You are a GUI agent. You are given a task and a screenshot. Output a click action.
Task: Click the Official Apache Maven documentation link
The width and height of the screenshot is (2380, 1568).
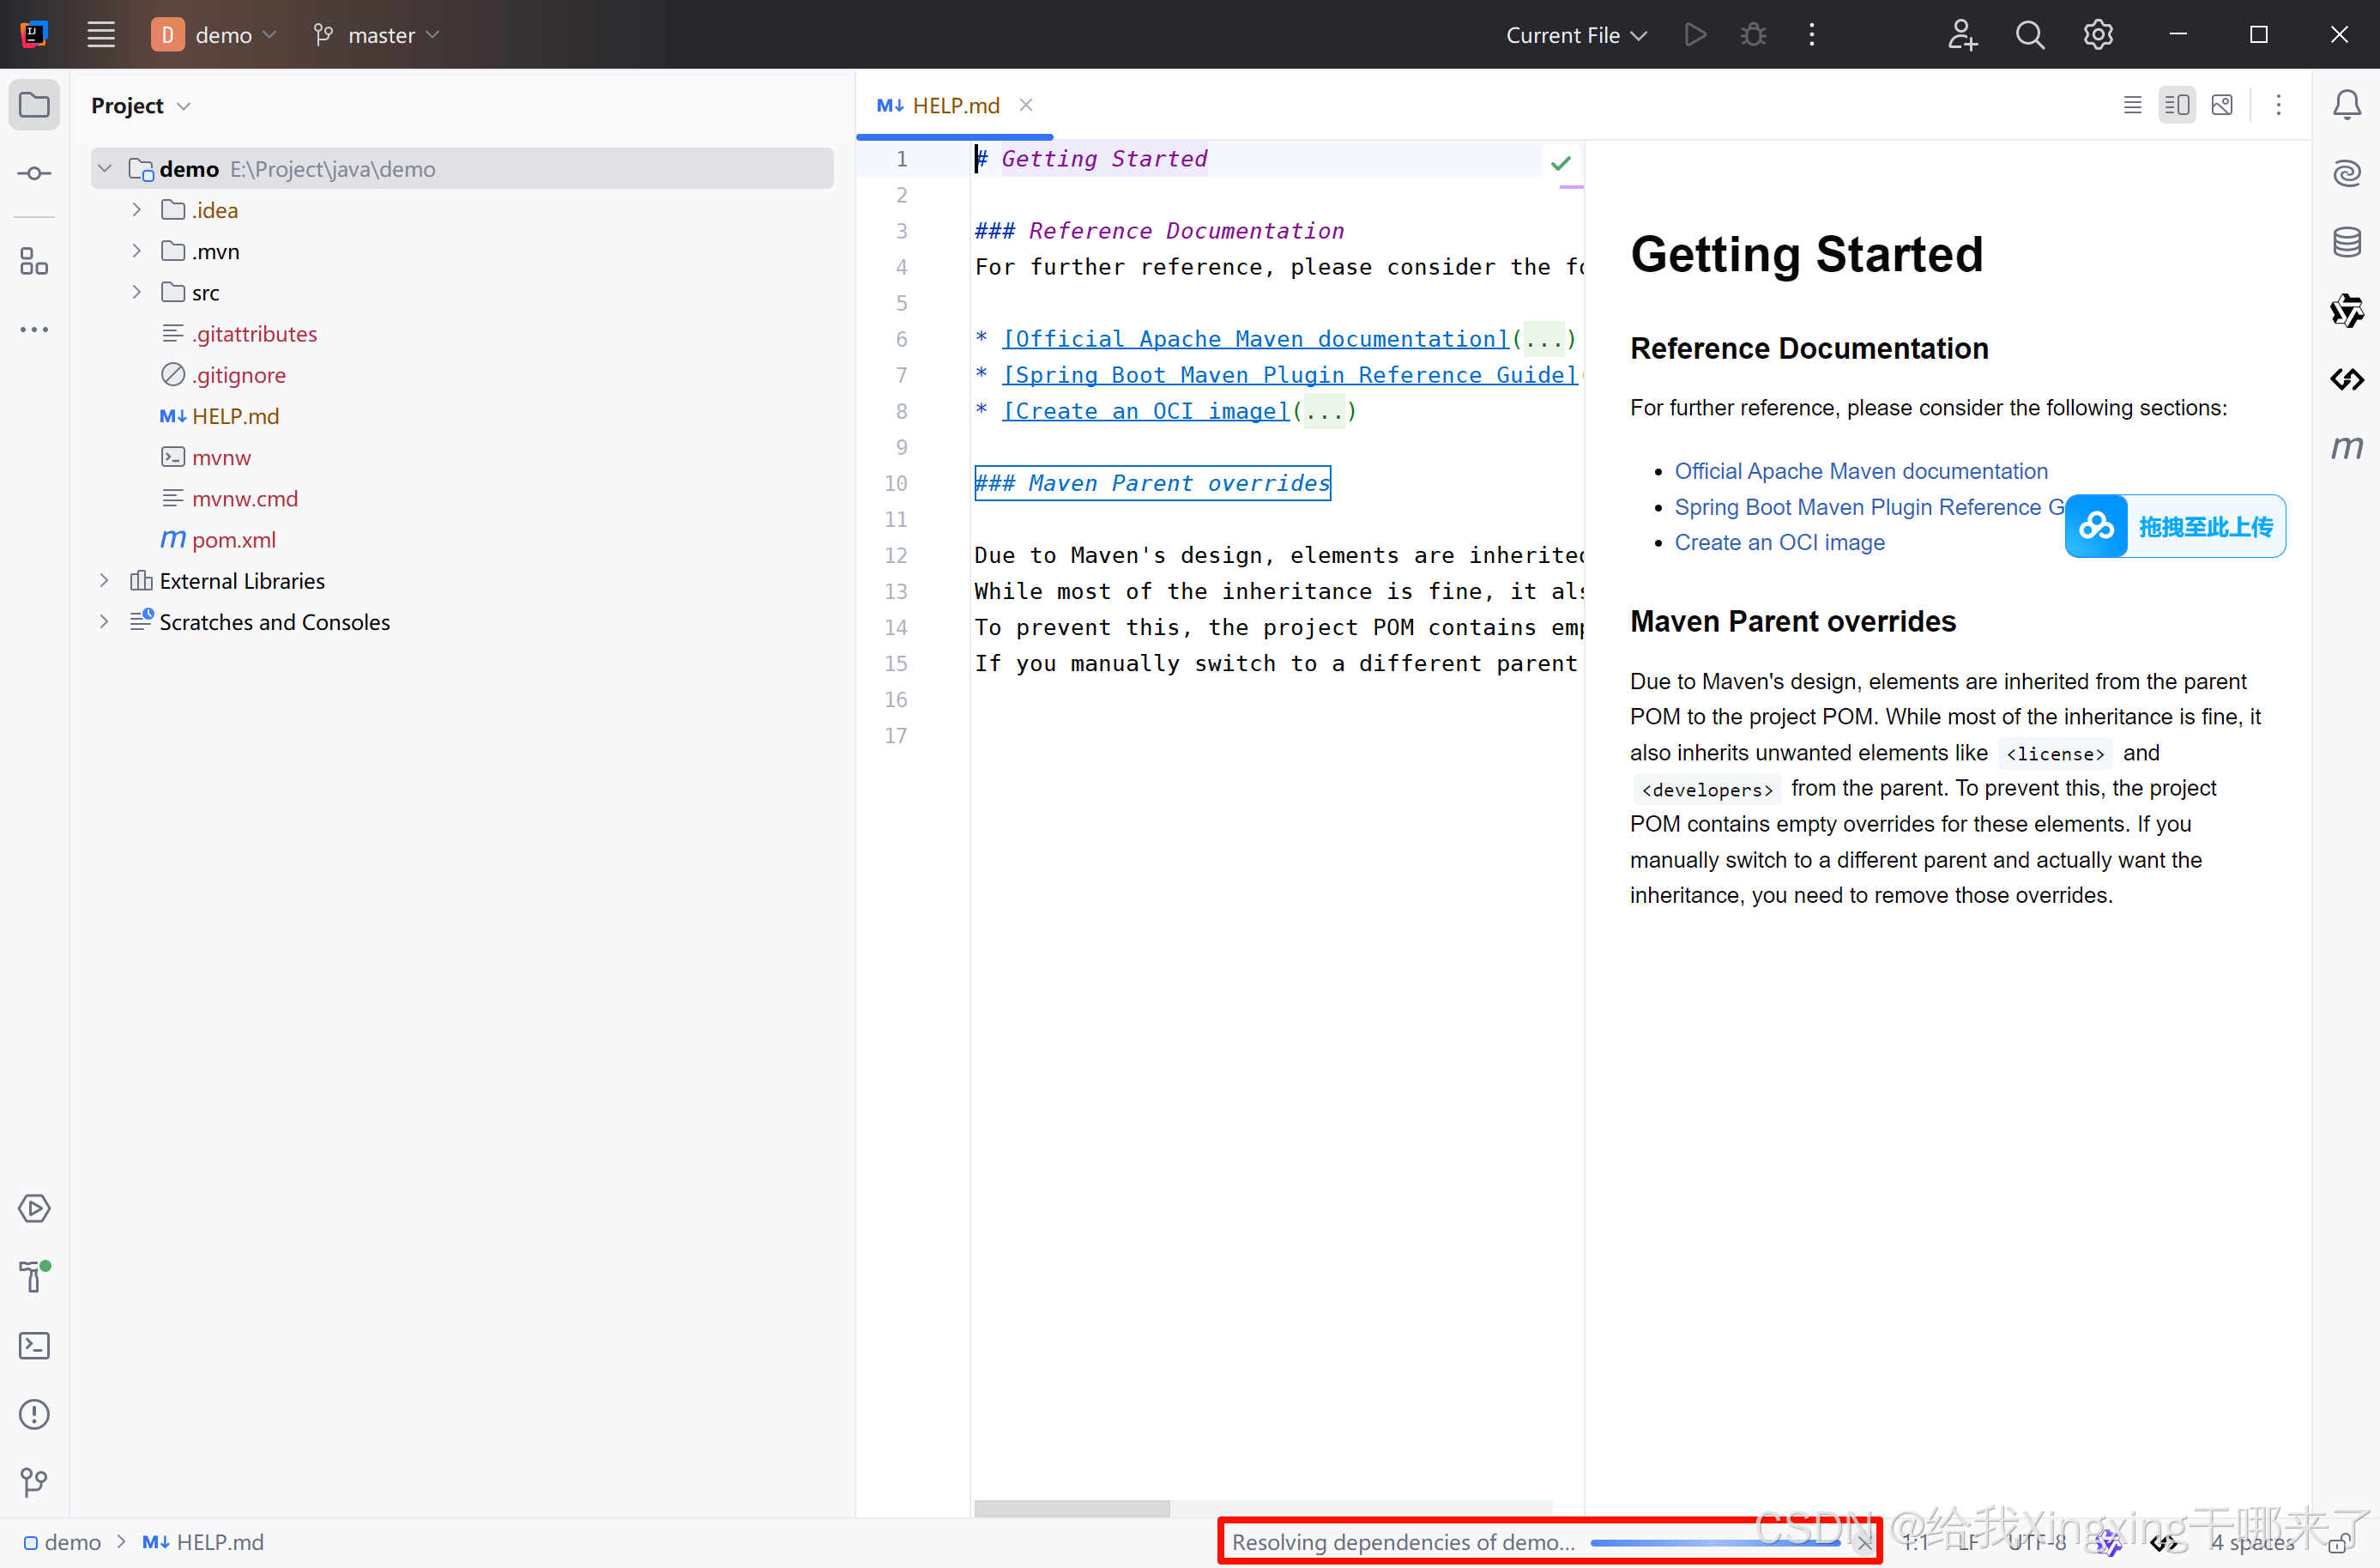click(x=1860, y=471)
